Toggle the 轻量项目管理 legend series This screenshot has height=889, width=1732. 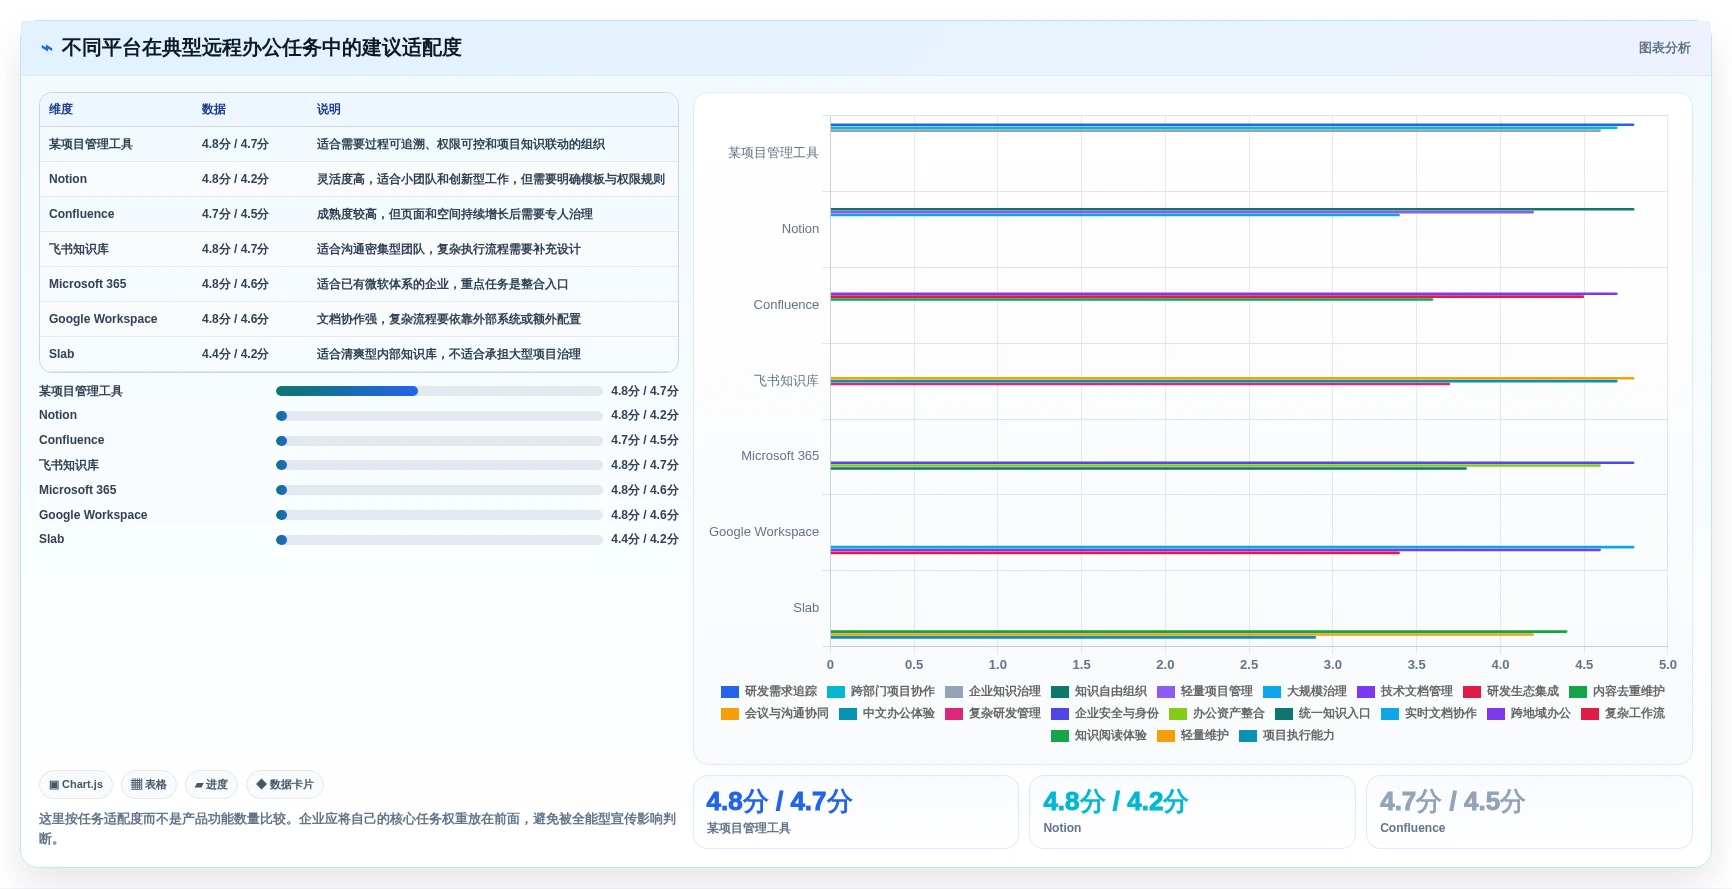pyautogui.click(x=1205, y=691)
